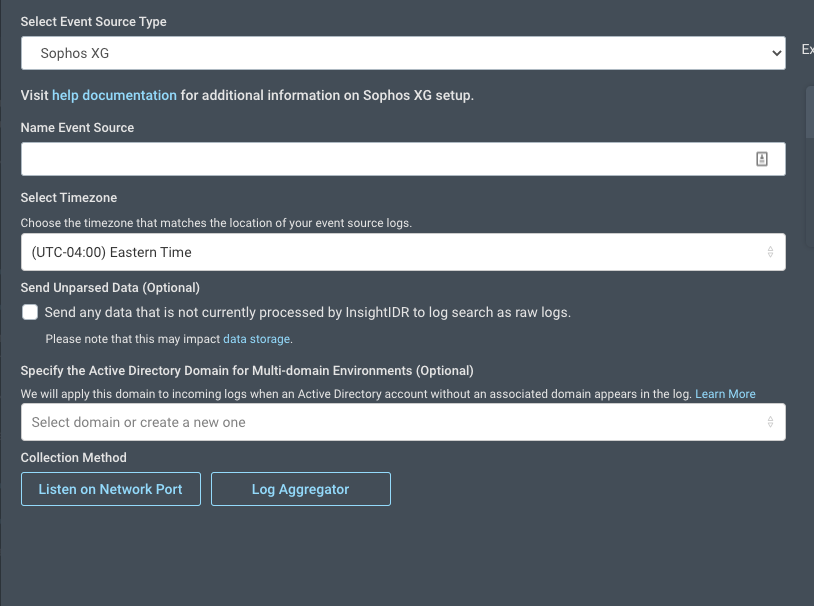The height and width of the screenshot is (606, 814).
Task: Click the 'Select Timezone' field label
Action: [69, 198]
